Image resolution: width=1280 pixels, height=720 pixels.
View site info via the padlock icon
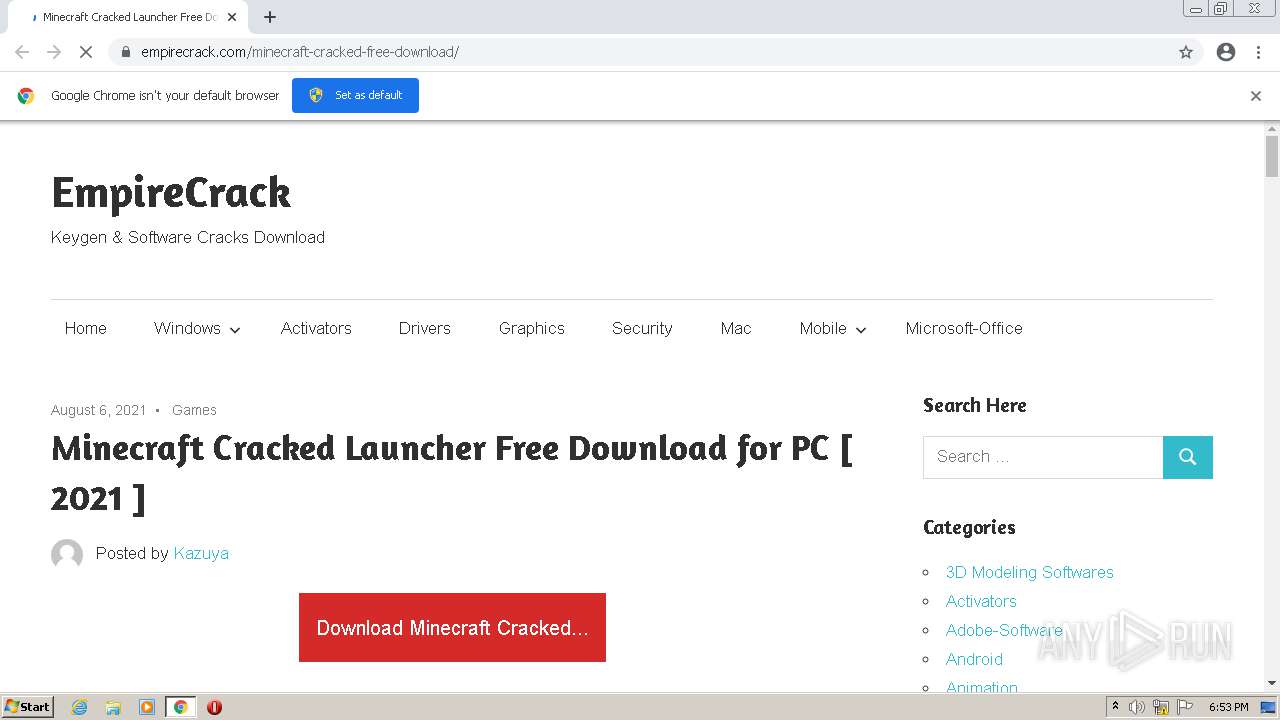(x=126, y=52)
